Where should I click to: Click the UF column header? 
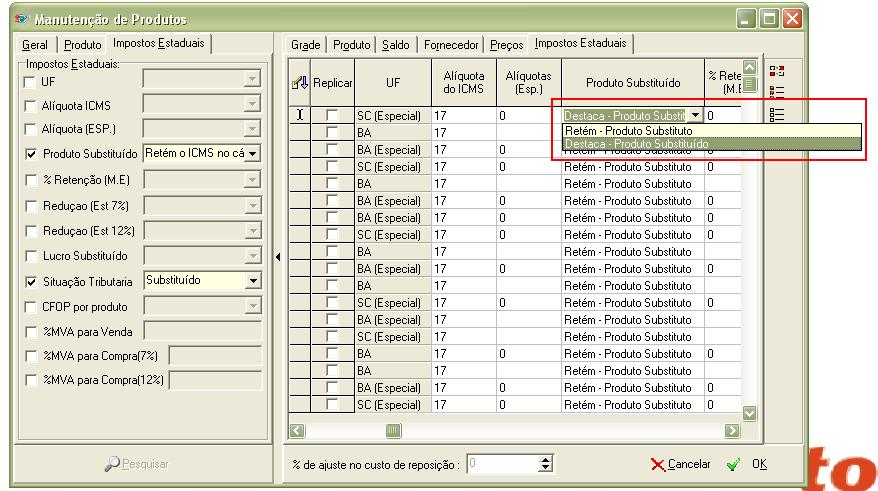point(393,83)
